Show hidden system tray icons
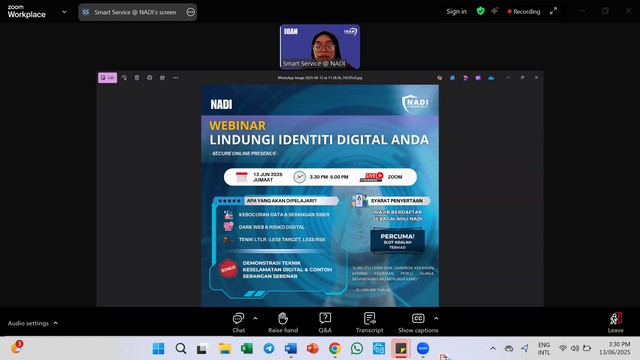Viewport: 640px width, 360px height. (x=493, y=349)
